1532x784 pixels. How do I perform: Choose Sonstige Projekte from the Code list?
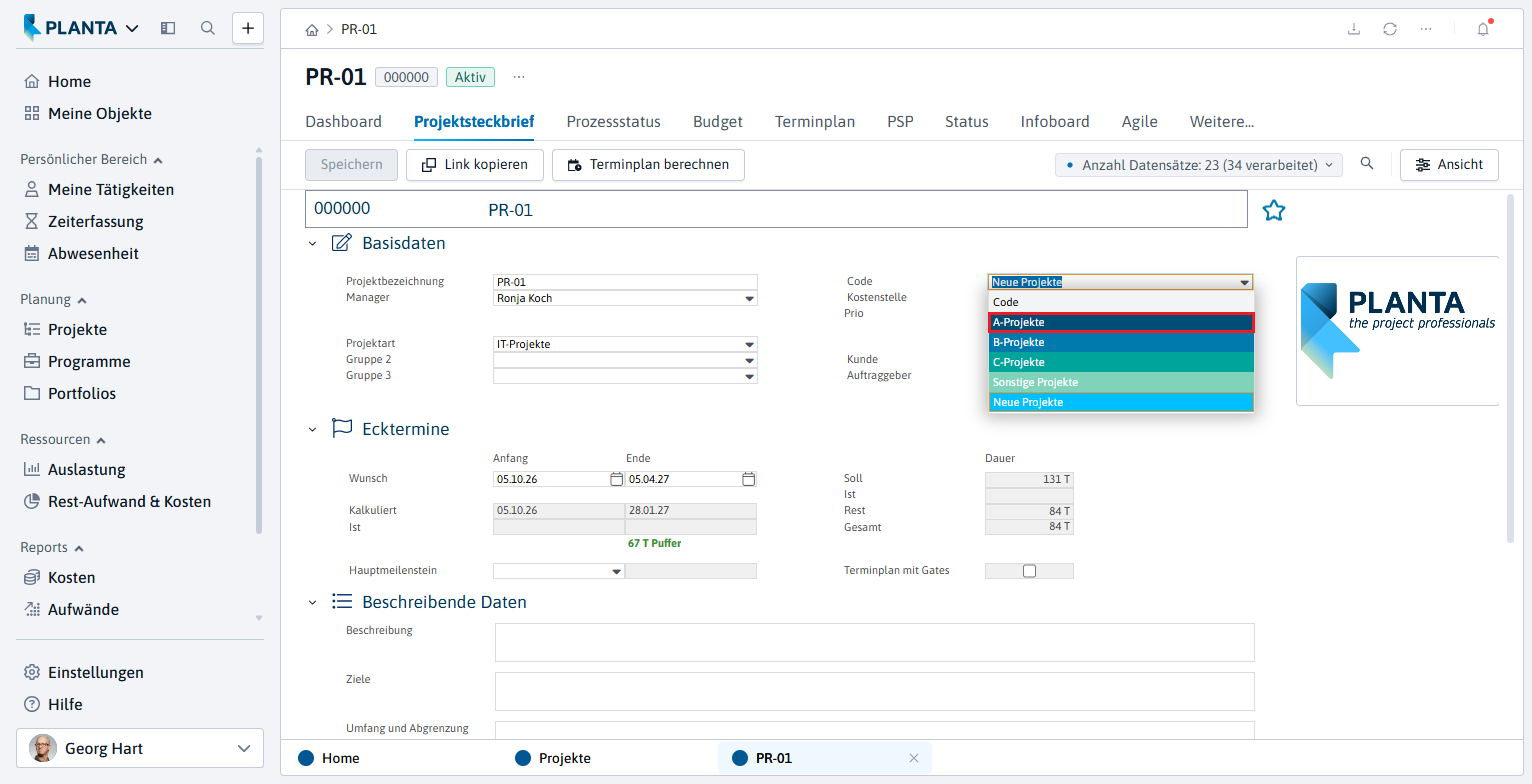pos(1121,382)
